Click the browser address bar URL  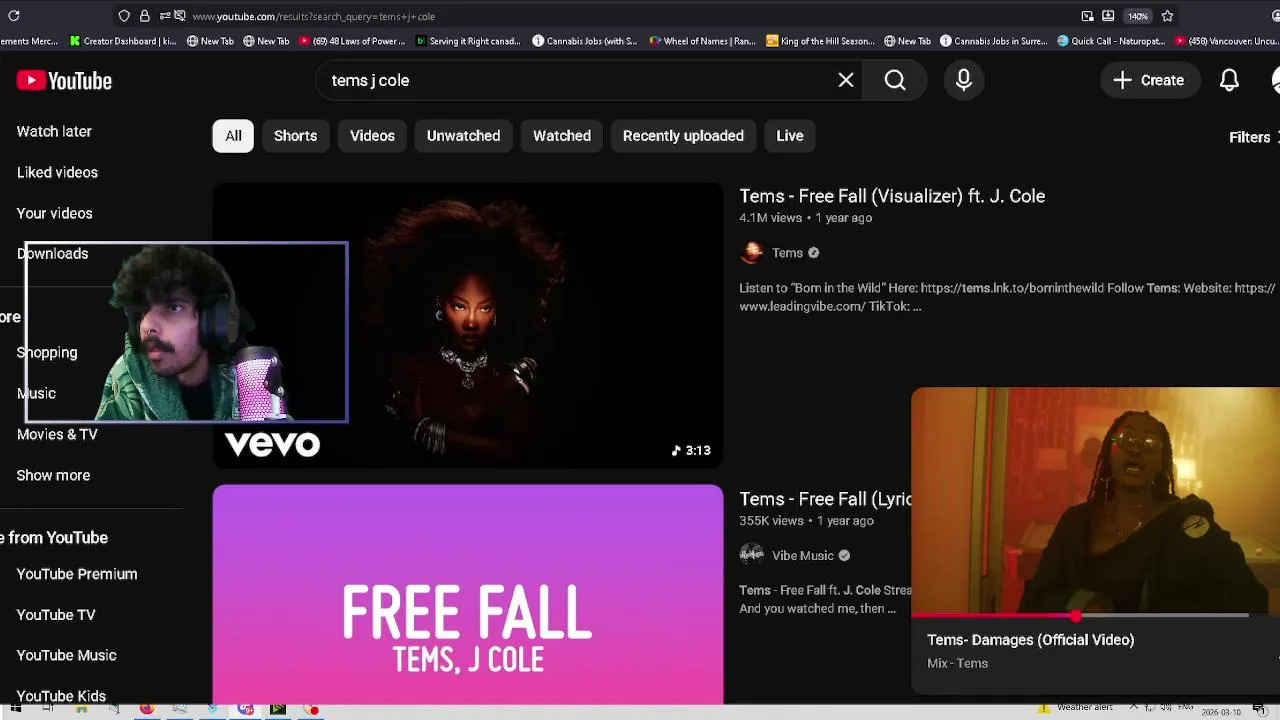point(313,17)
